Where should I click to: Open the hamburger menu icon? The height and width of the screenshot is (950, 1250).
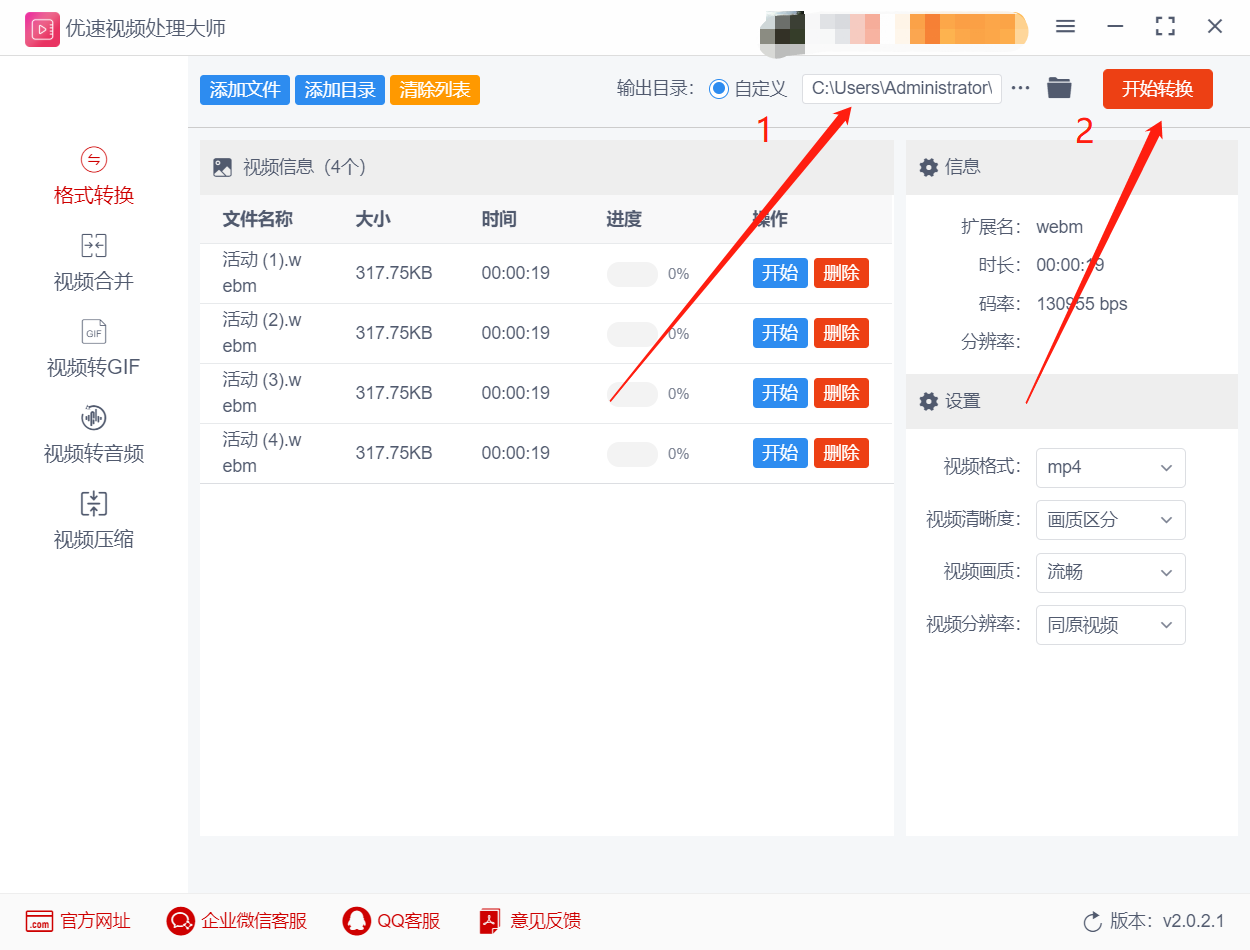pos(1065,27)
